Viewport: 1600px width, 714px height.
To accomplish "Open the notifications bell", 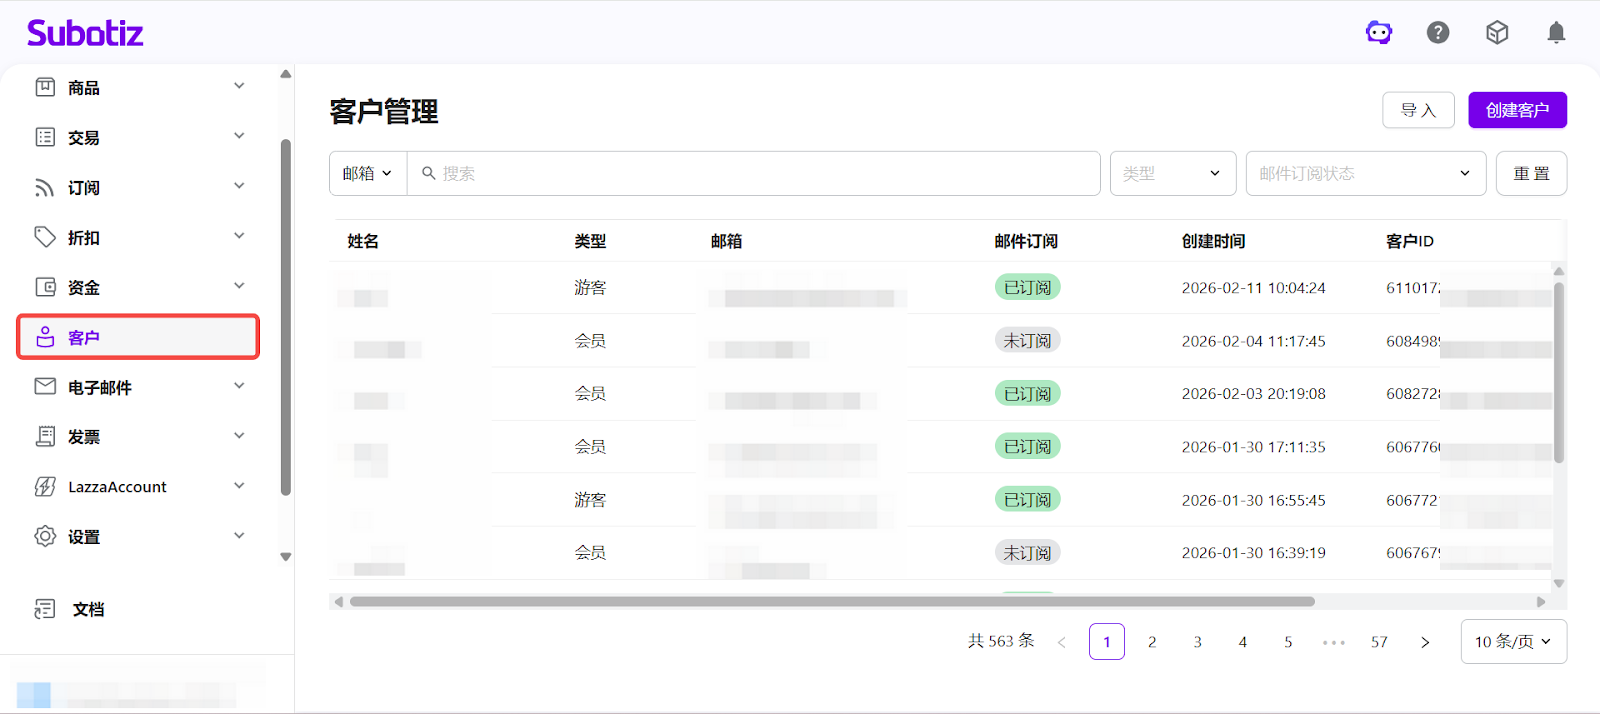I will coord(1556,33).
